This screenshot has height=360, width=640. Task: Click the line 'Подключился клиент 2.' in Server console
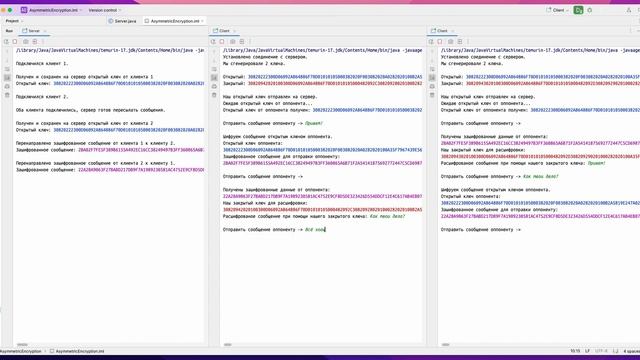tap(42, 97)
